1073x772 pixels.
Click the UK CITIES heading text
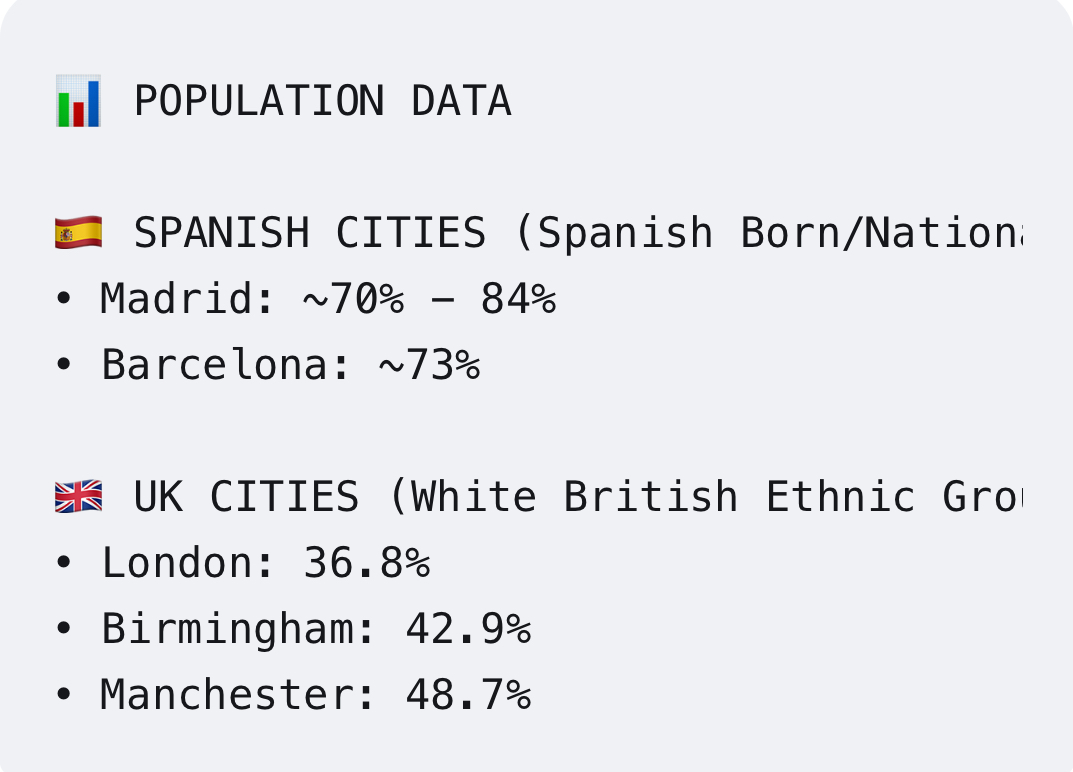pyautogui.click(x=246, y=497)
